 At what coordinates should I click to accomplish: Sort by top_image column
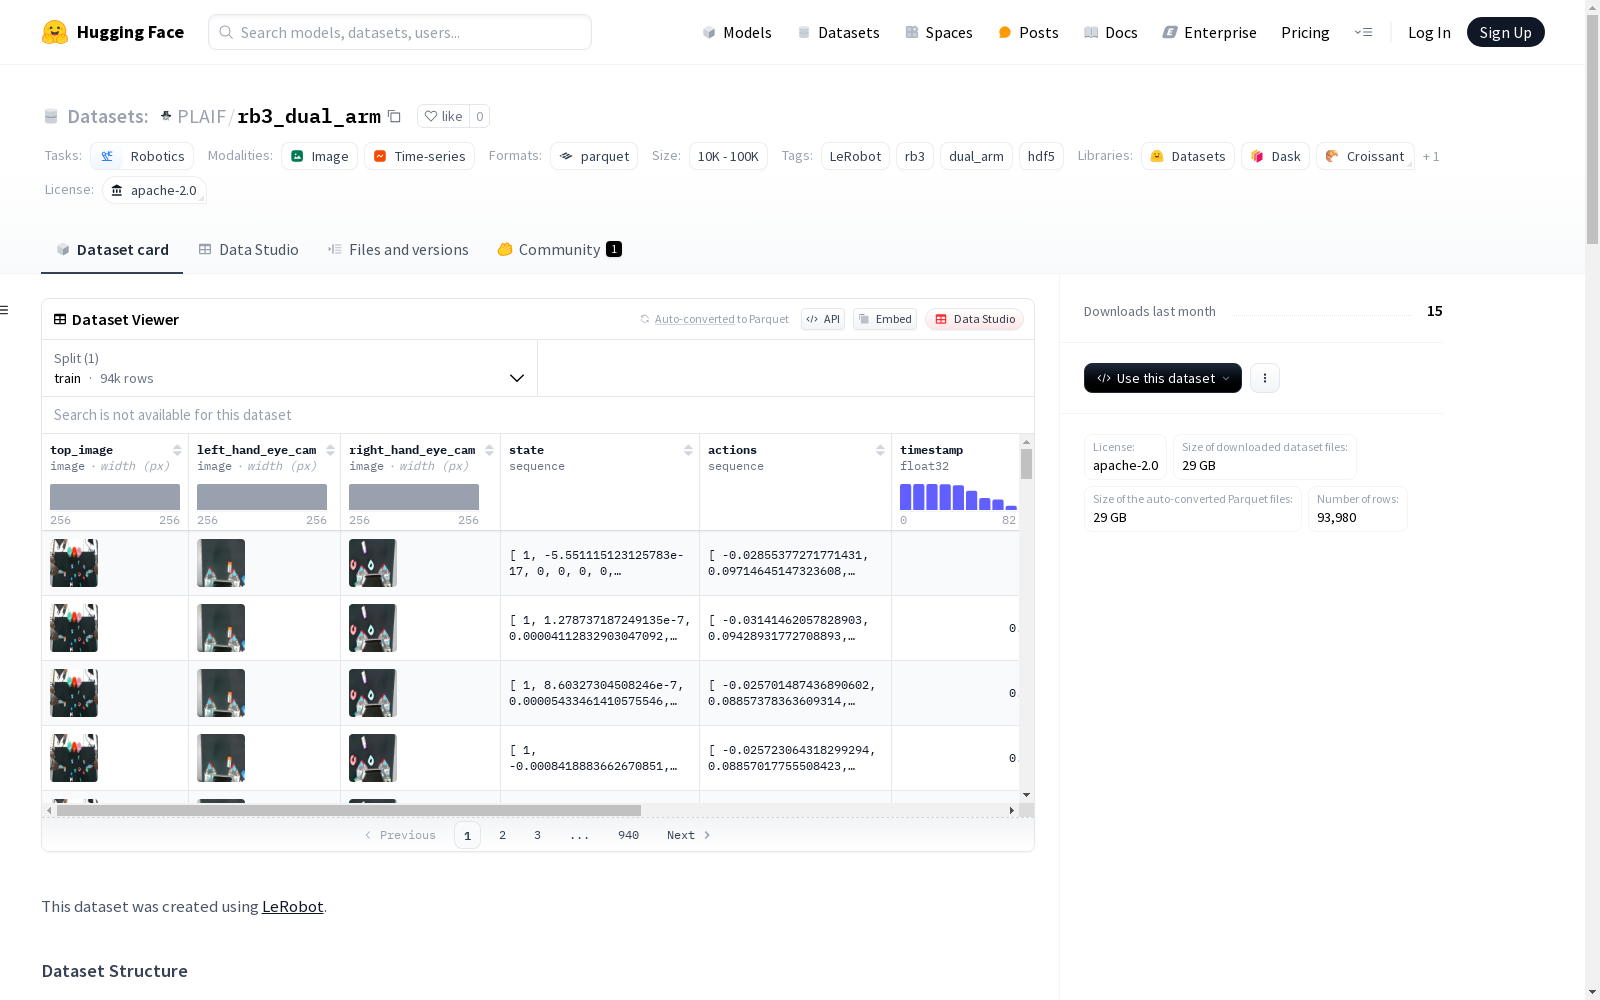177,450
